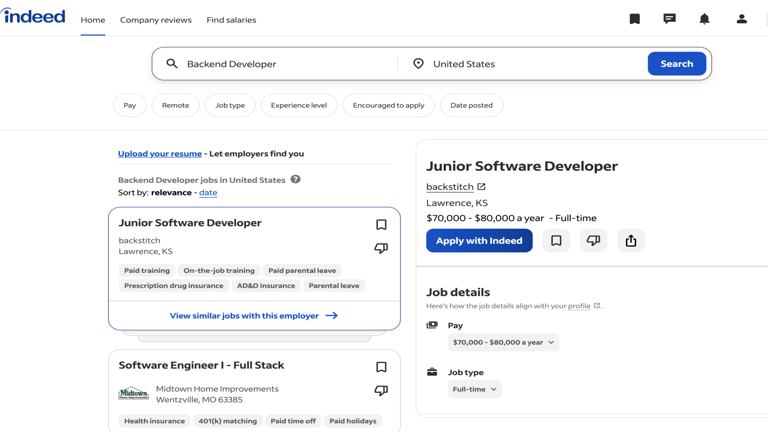
Task: Save Junior Software Developer card bookmark
Action: (x=381, y=224)
